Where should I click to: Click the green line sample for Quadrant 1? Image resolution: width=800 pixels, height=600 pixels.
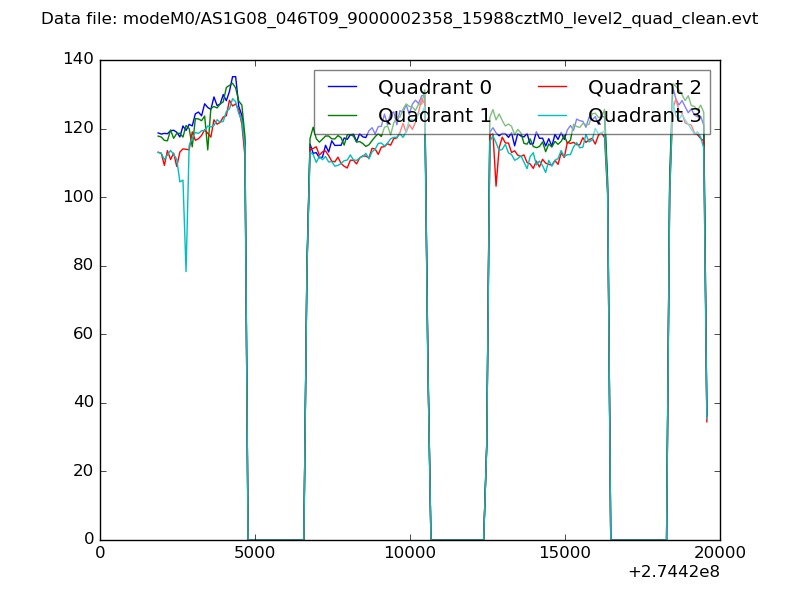point(343,115)
